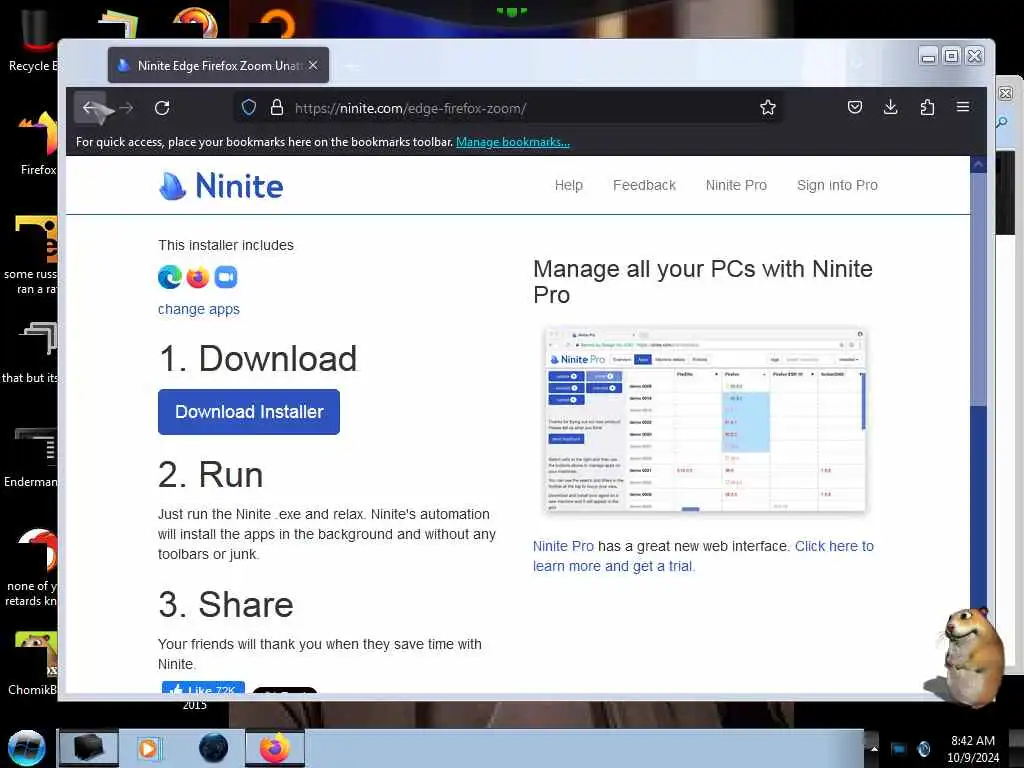Open the Ninite Pro screenshot thumbnail
The height and width of the screenshot is (768, 1024).
[705, 421]
